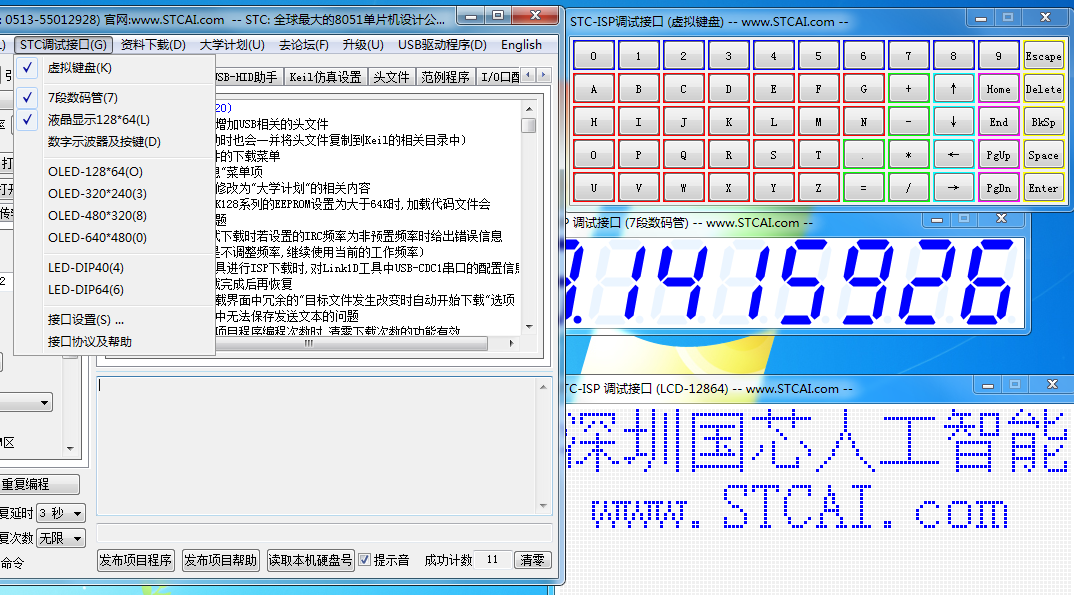Click the right arrow key on virtual keyboard

953,188
